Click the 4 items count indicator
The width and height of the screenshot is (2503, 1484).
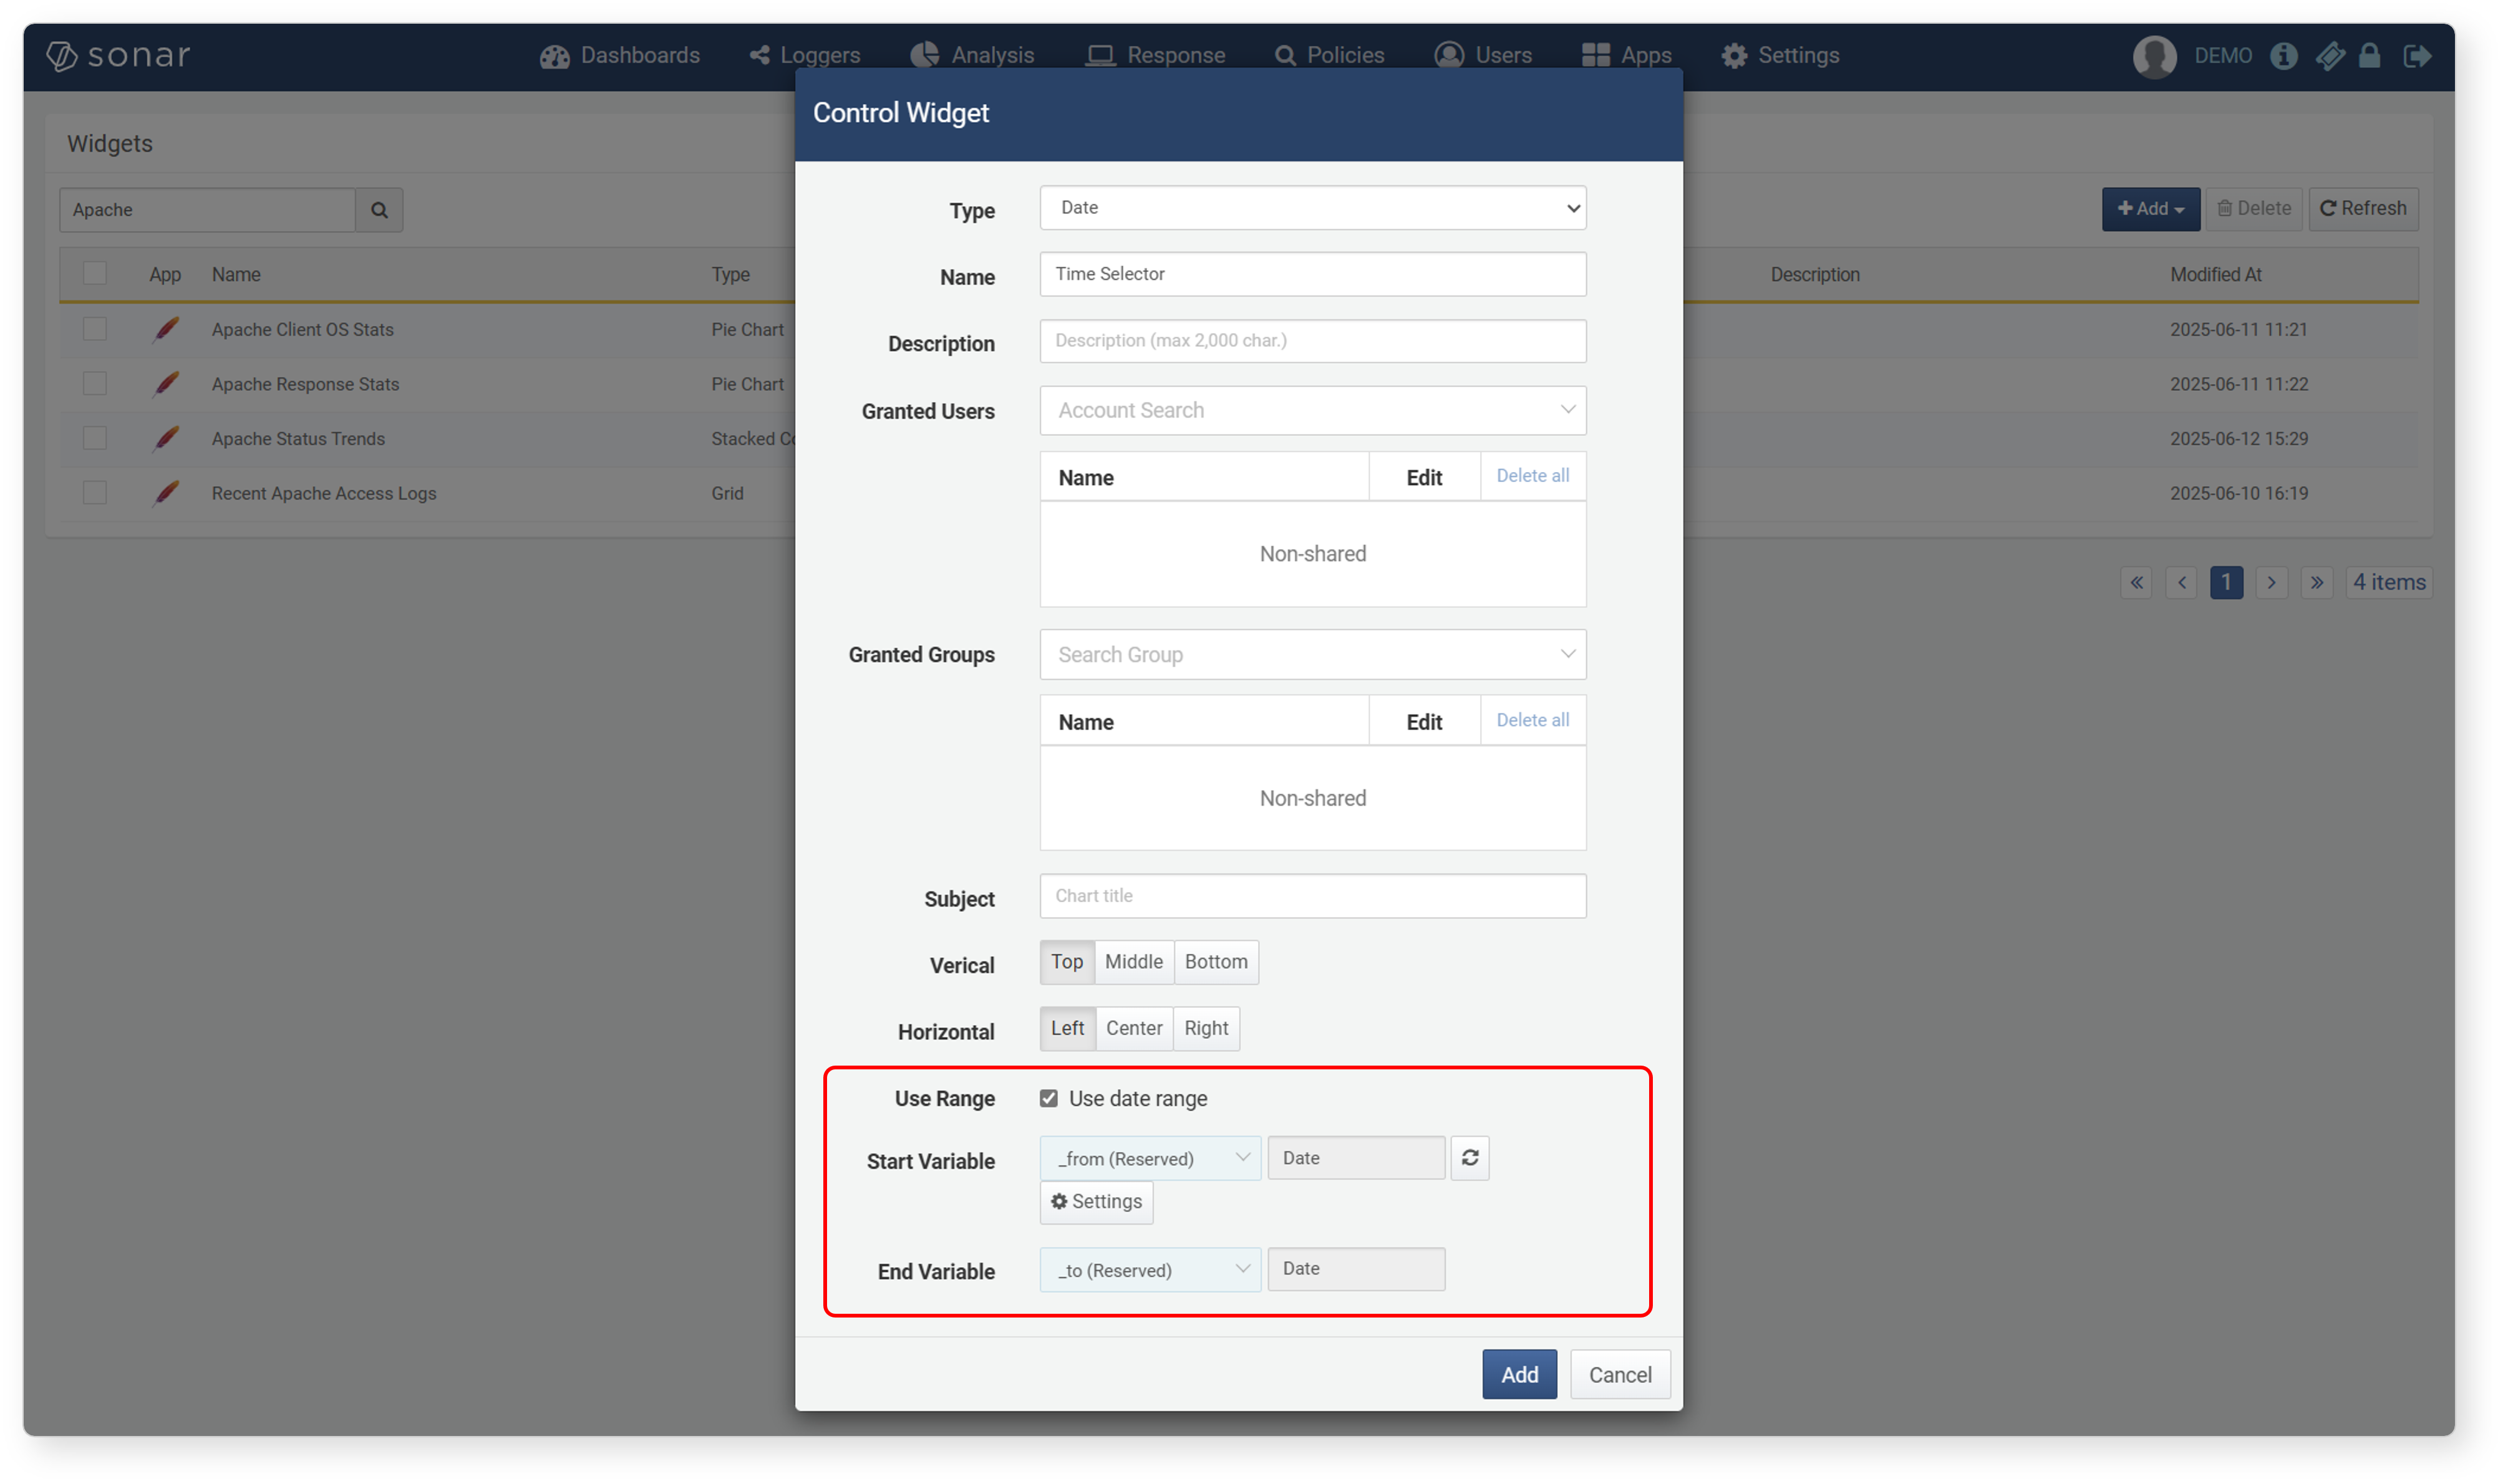click(2388, 582)
